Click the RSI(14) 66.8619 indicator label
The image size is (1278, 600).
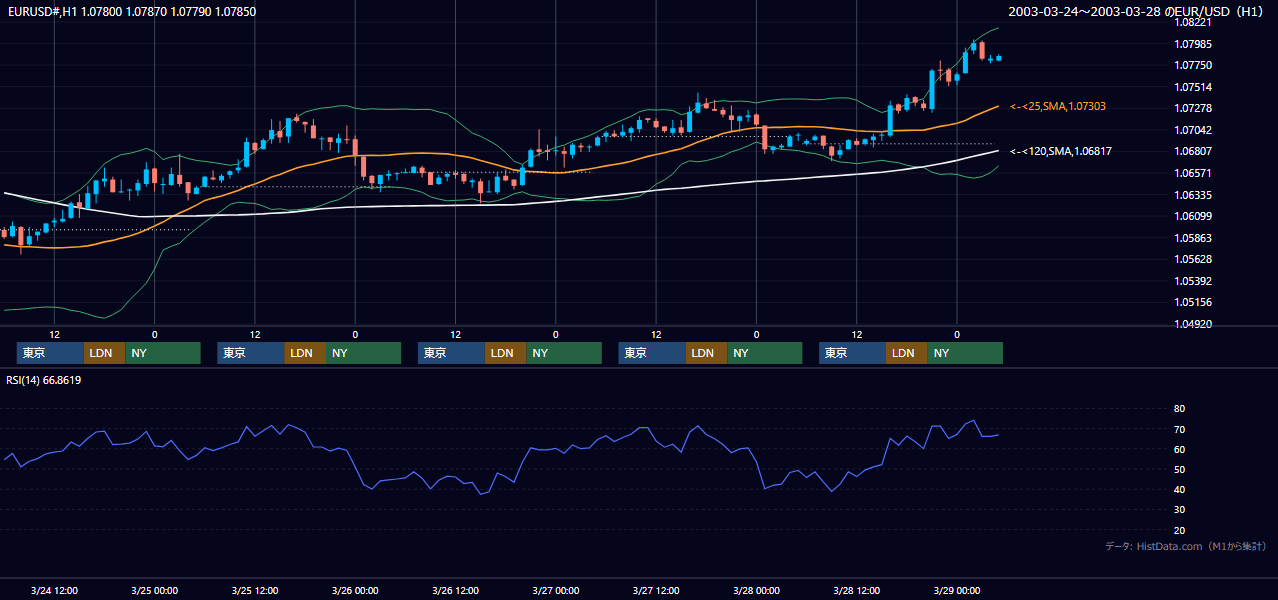(x=44, y=380)
